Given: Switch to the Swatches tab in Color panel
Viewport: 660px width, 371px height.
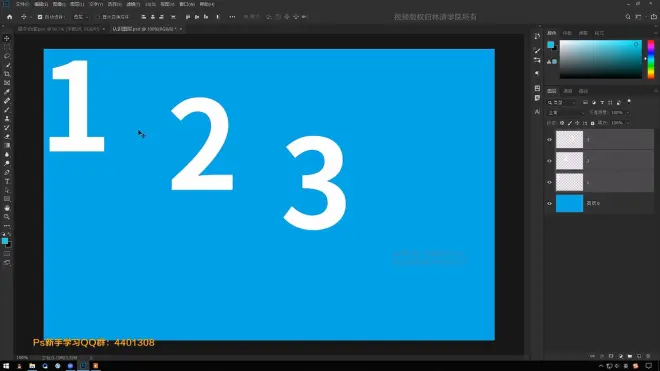Looking at the screenshot, I should click(567, 33).
